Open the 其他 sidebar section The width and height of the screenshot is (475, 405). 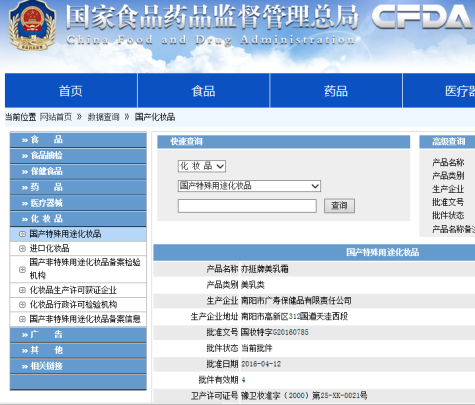coord(78,350)
